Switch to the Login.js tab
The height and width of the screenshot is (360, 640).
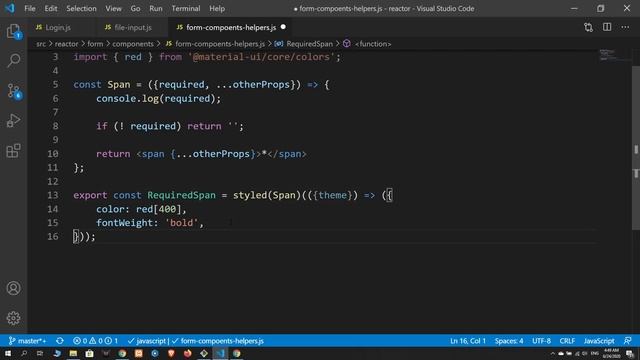click(x=58, y=27)
